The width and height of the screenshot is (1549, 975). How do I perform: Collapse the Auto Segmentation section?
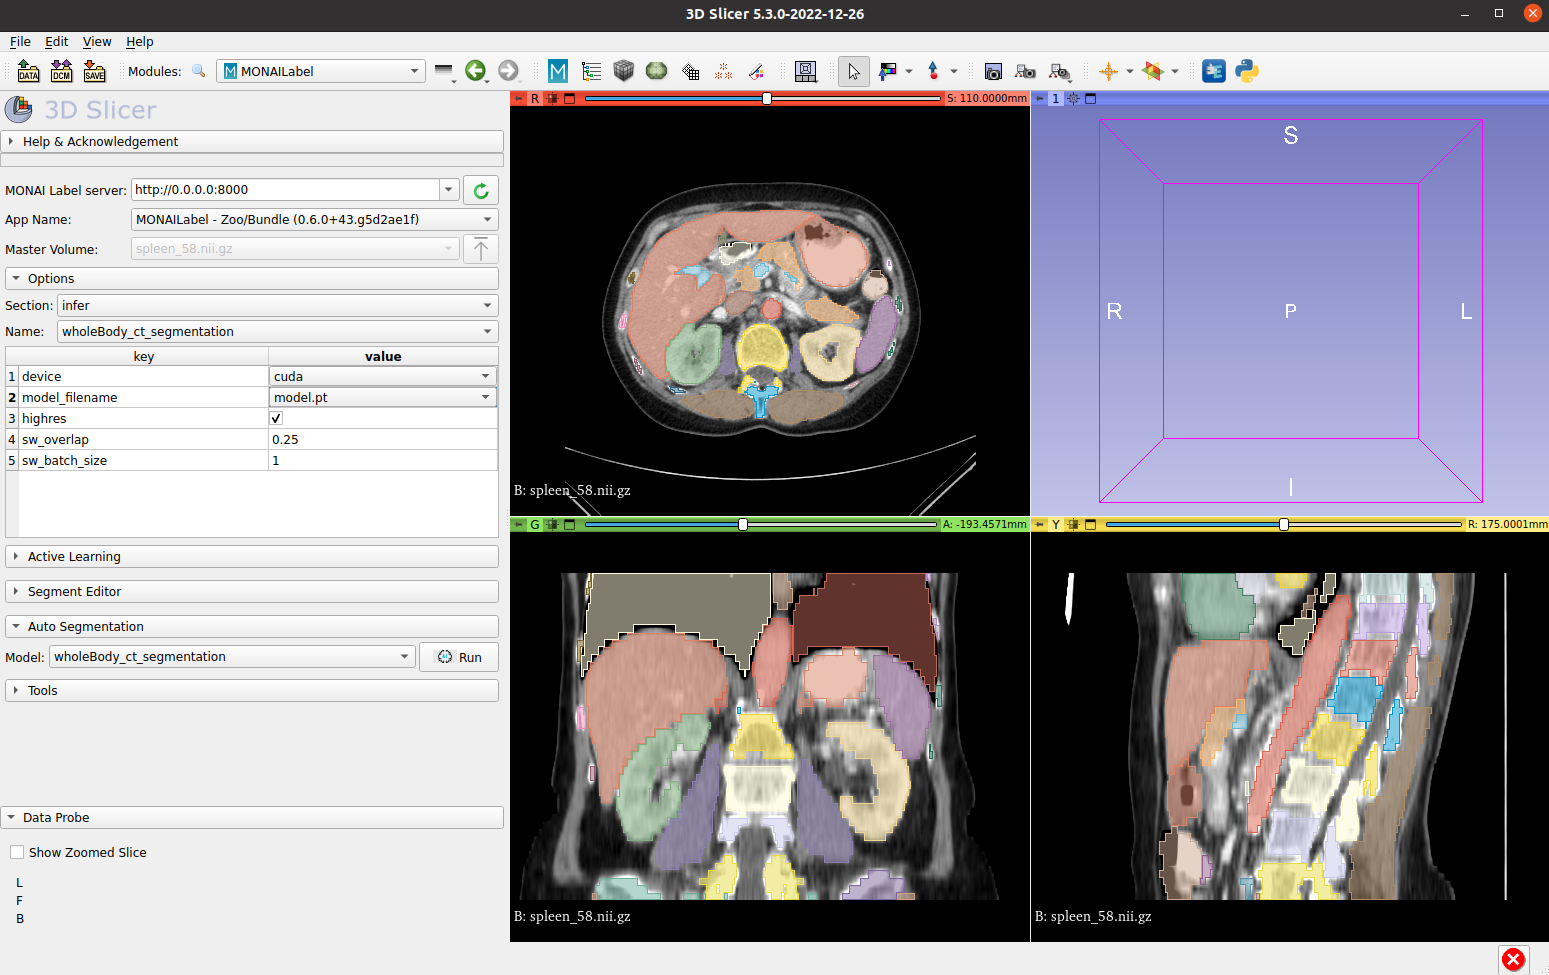(252, 627)
